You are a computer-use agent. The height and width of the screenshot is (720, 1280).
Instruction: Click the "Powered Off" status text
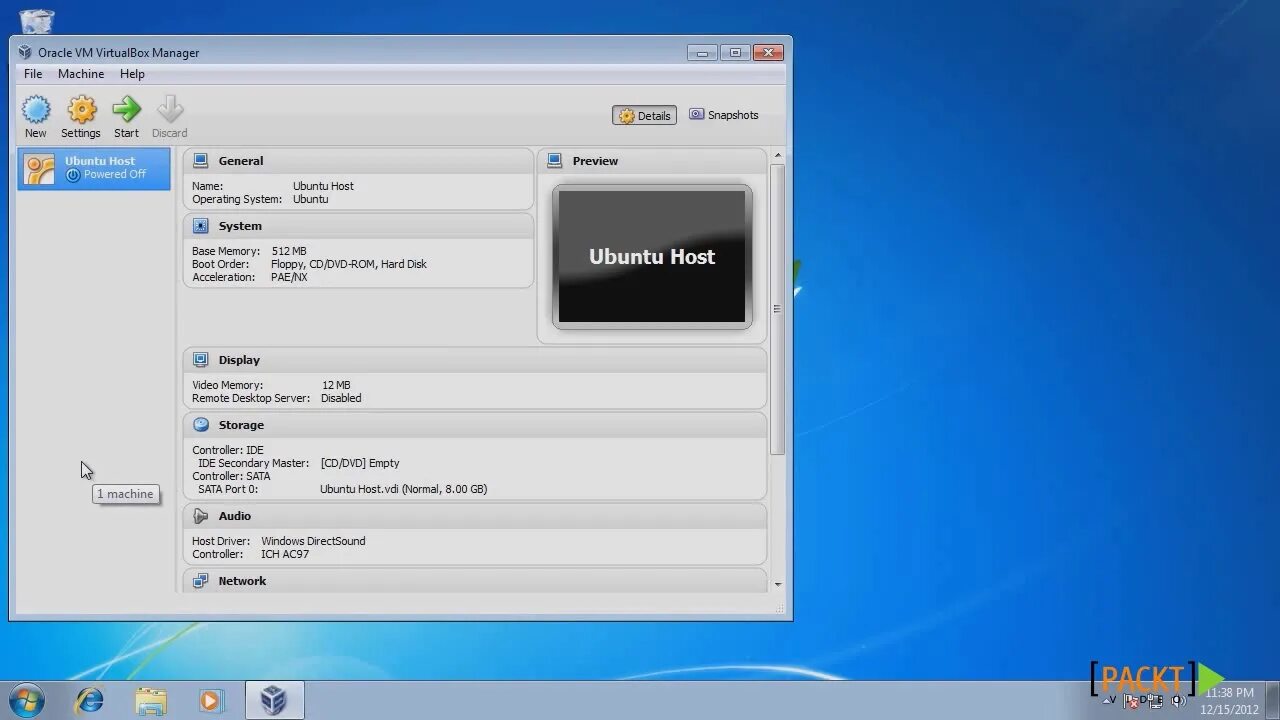point(115,174)
